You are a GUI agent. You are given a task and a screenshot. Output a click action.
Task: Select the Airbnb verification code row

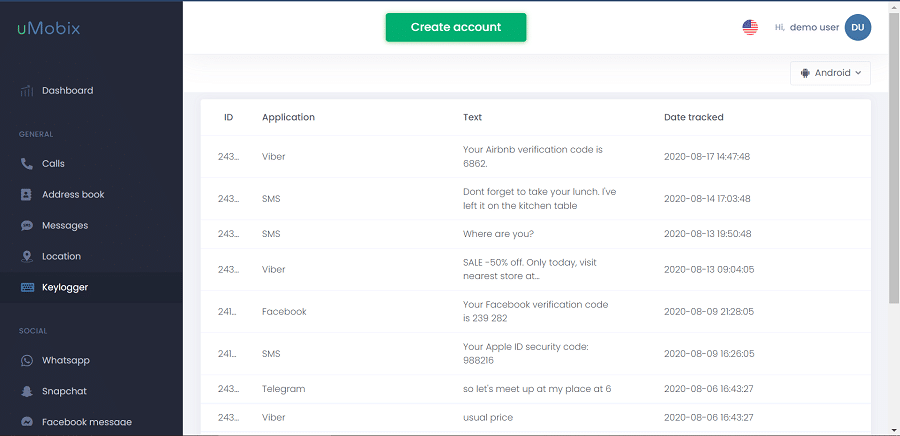(x=536, y=157)
